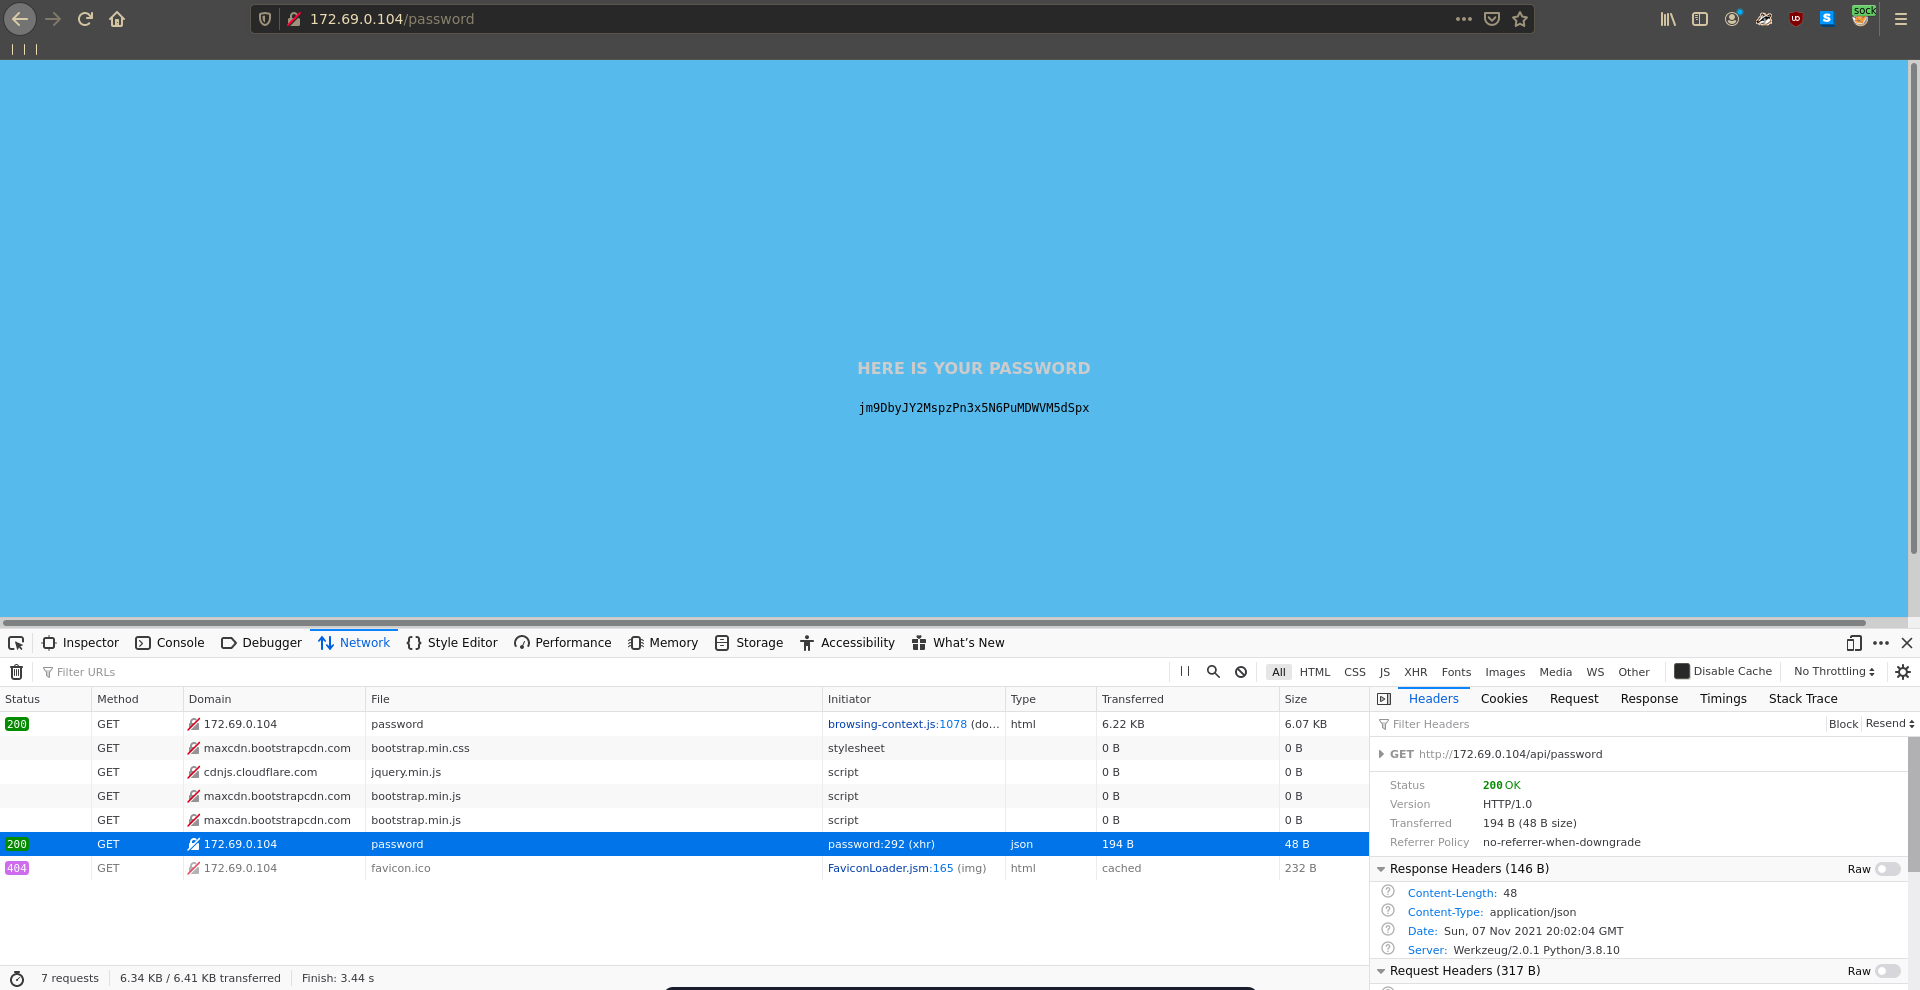Click the element picker icon in DevTools

16,643
